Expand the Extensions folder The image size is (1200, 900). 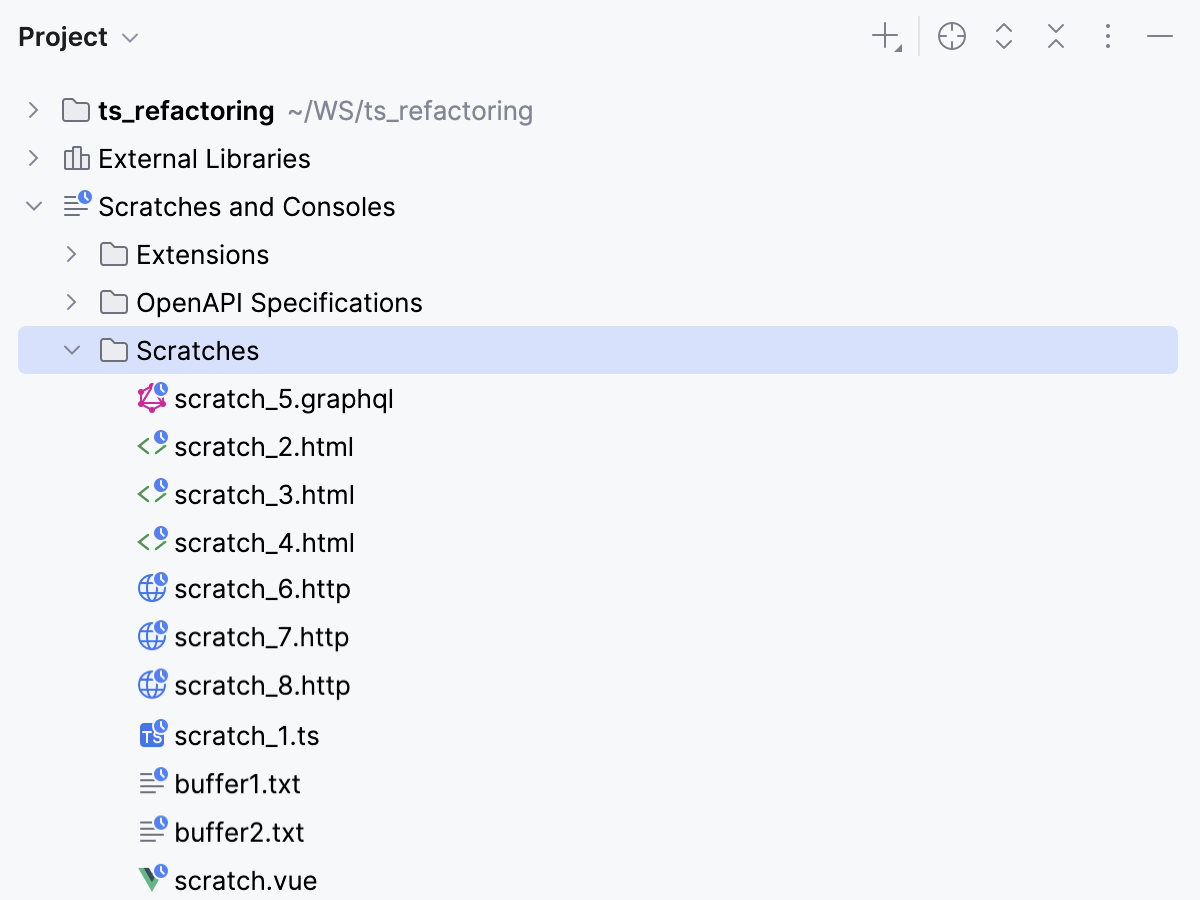click(71, 254)
